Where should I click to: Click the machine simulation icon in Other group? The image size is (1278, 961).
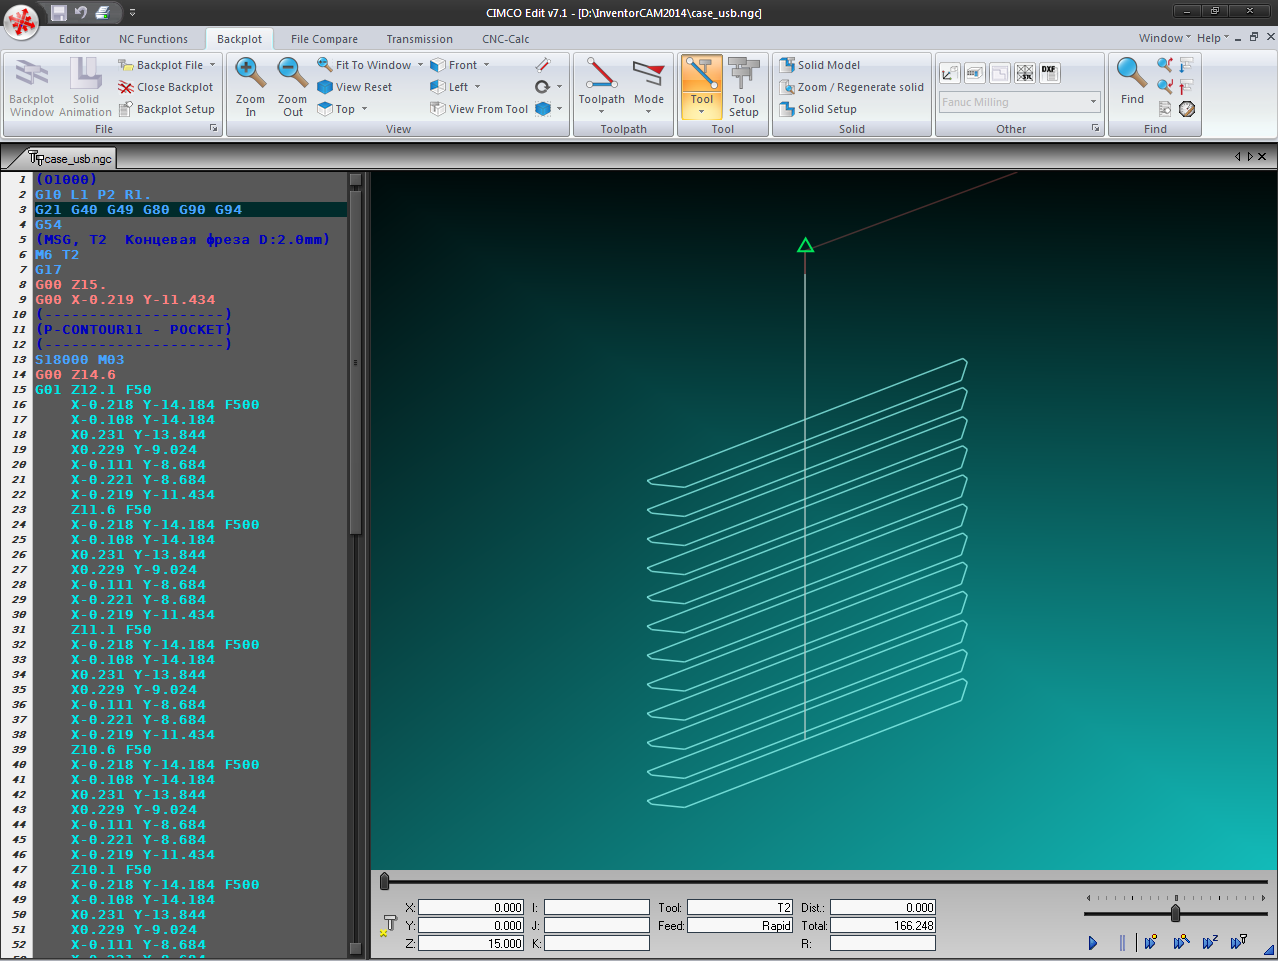pyautogui.click(x=974, y=73)
